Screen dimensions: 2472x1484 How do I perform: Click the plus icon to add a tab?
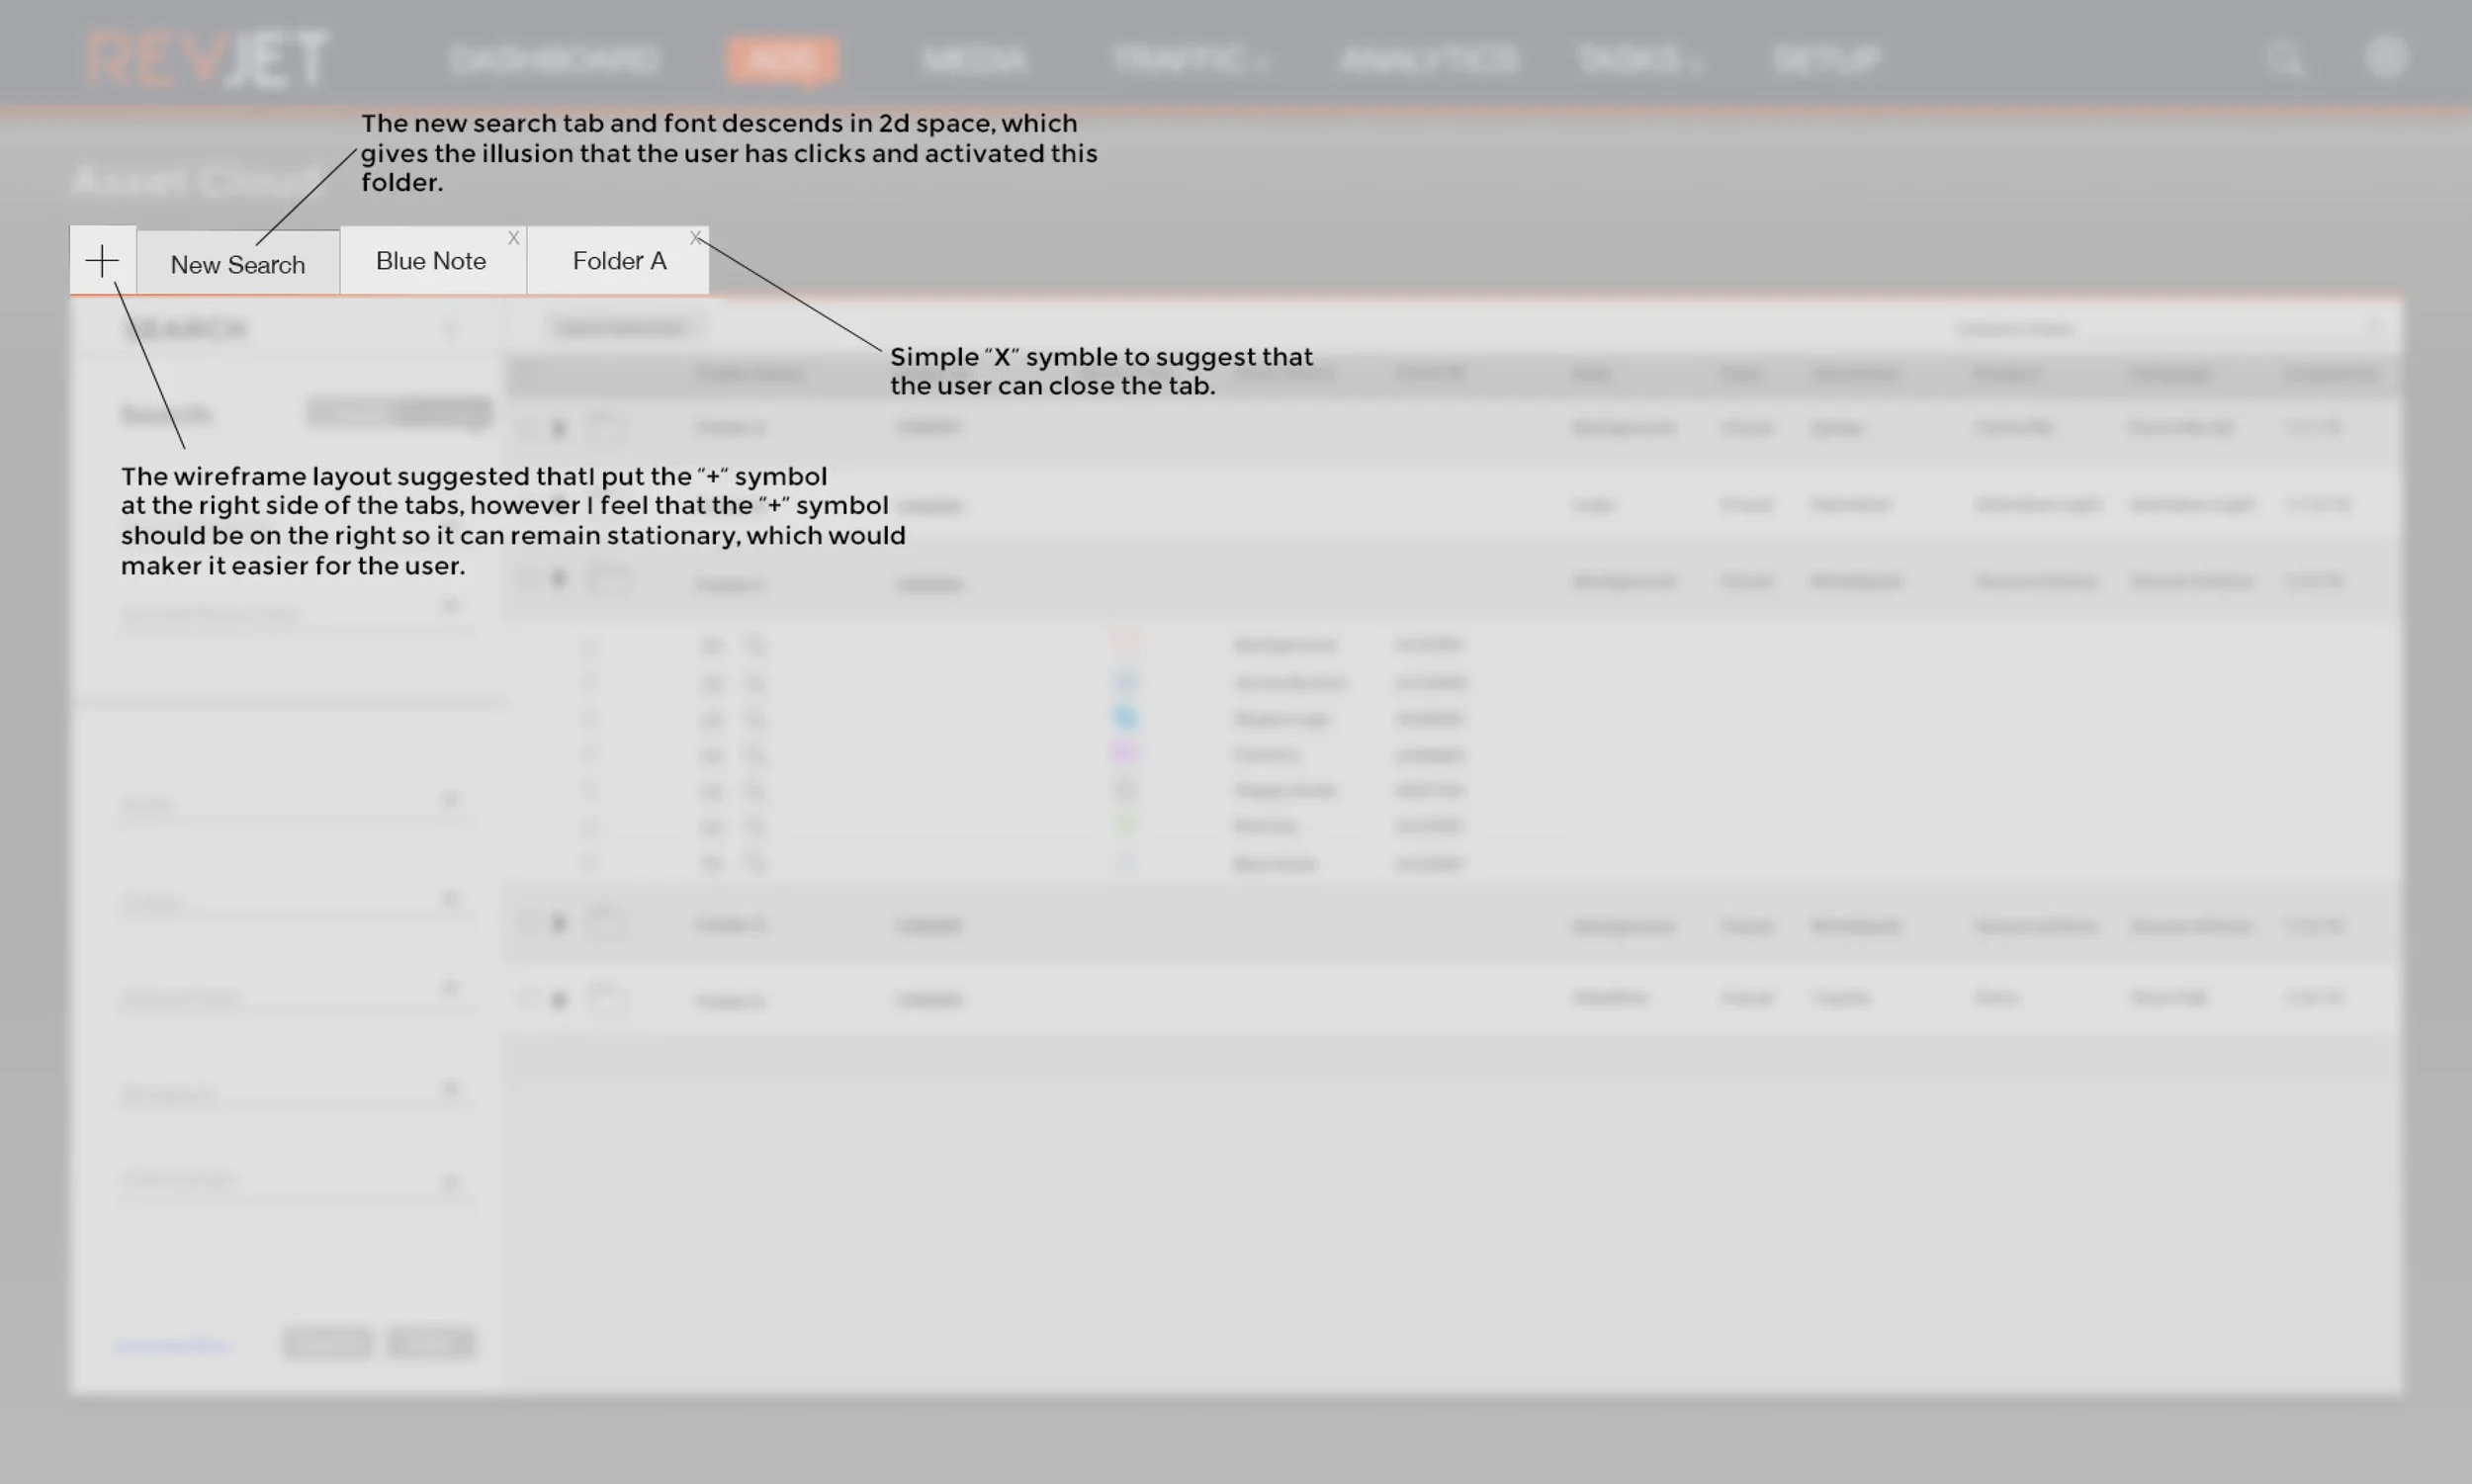point(102,262)
